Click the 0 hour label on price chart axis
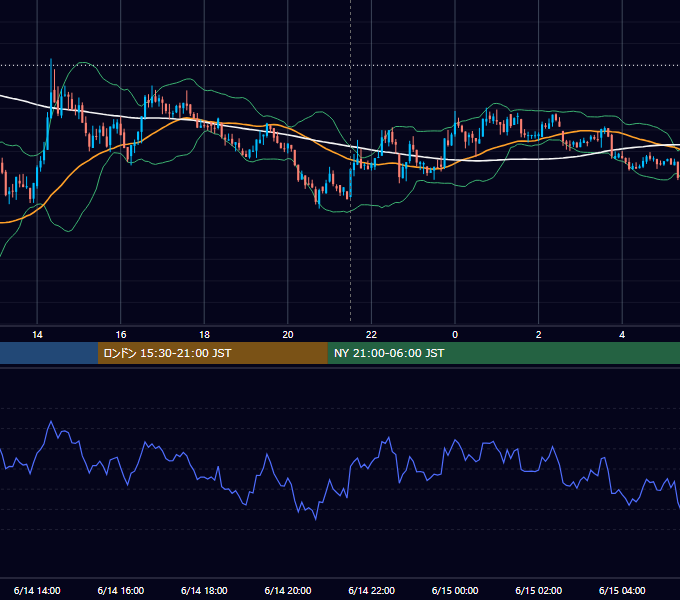The width and height of the screenshot is (680, 600). pyautogui.click(x=455, y=335)
